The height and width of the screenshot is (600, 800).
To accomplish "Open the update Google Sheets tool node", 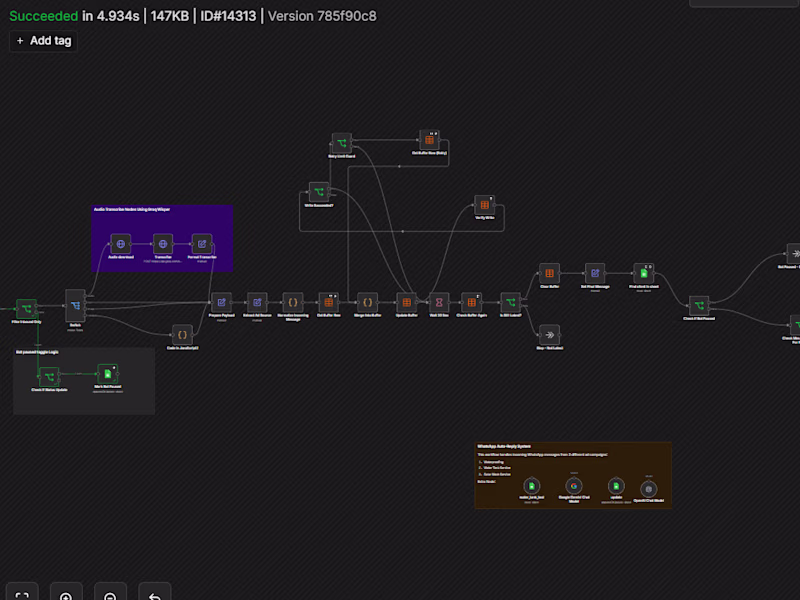I will 616,486.
